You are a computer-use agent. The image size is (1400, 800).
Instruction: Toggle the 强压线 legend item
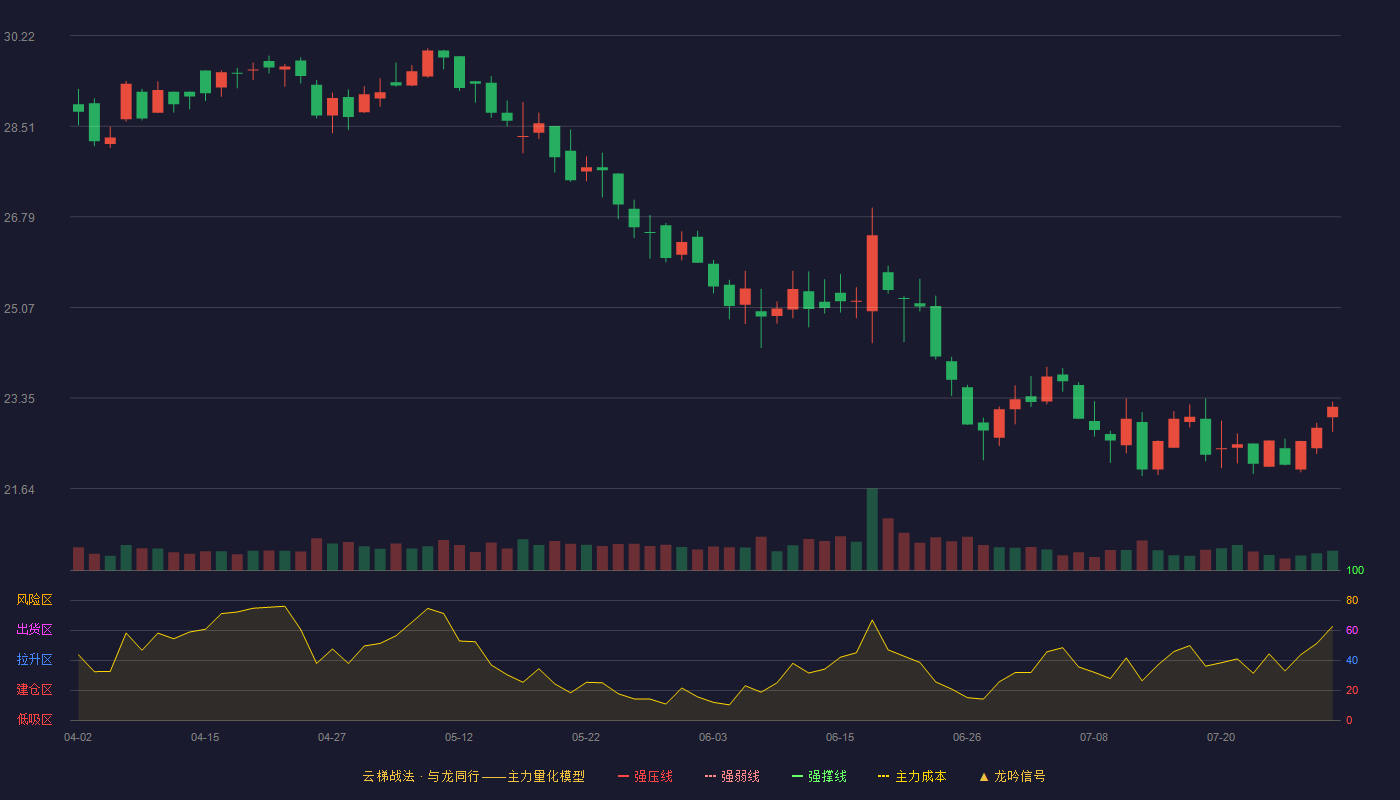(645, 776)
